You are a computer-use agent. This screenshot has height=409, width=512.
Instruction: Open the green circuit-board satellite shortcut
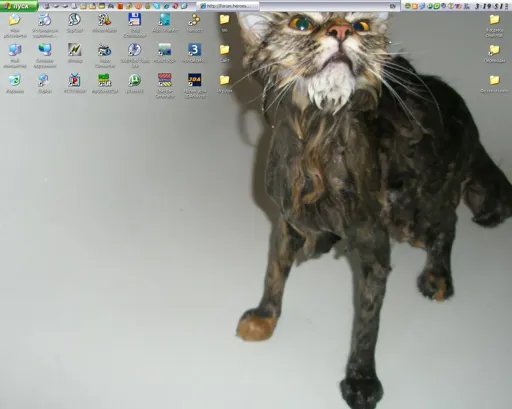104,80
